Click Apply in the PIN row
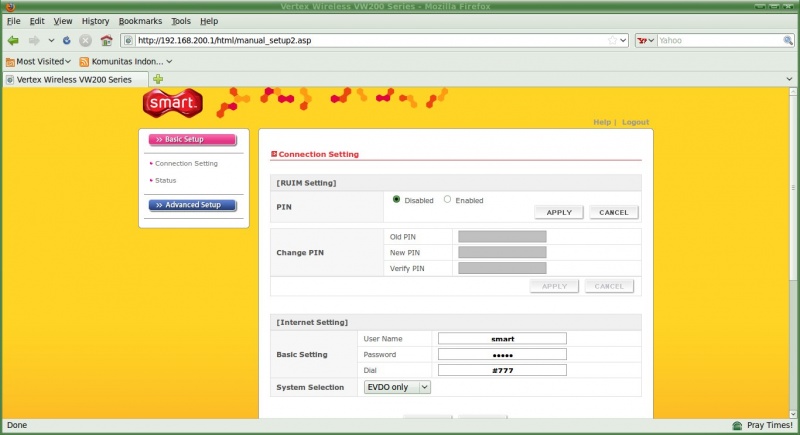 559,212
